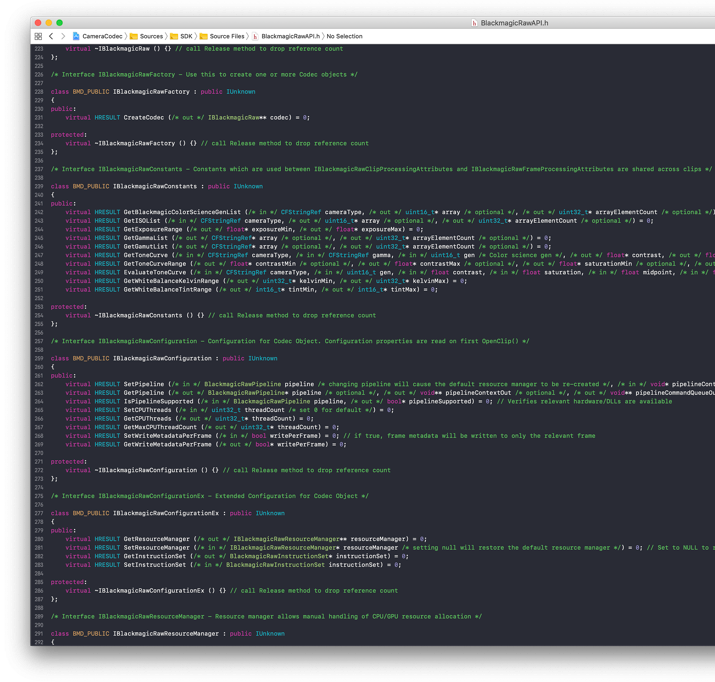715x682 pixels.
Task: Open the Source Files breadcrumb segment
Action: click(227, 36)
